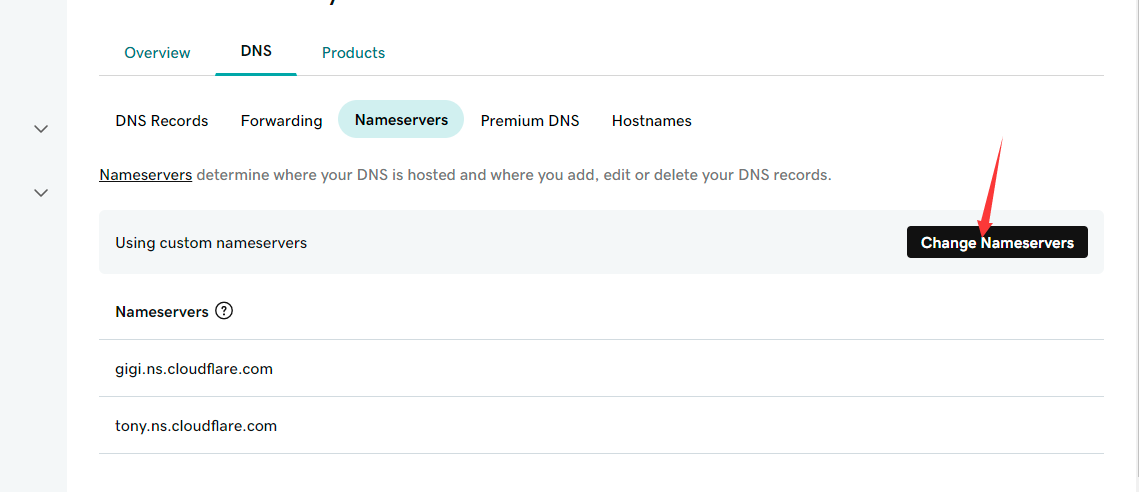Click the grey left sidebar panel
The image size is (1139, 492).
pos(33,246)
